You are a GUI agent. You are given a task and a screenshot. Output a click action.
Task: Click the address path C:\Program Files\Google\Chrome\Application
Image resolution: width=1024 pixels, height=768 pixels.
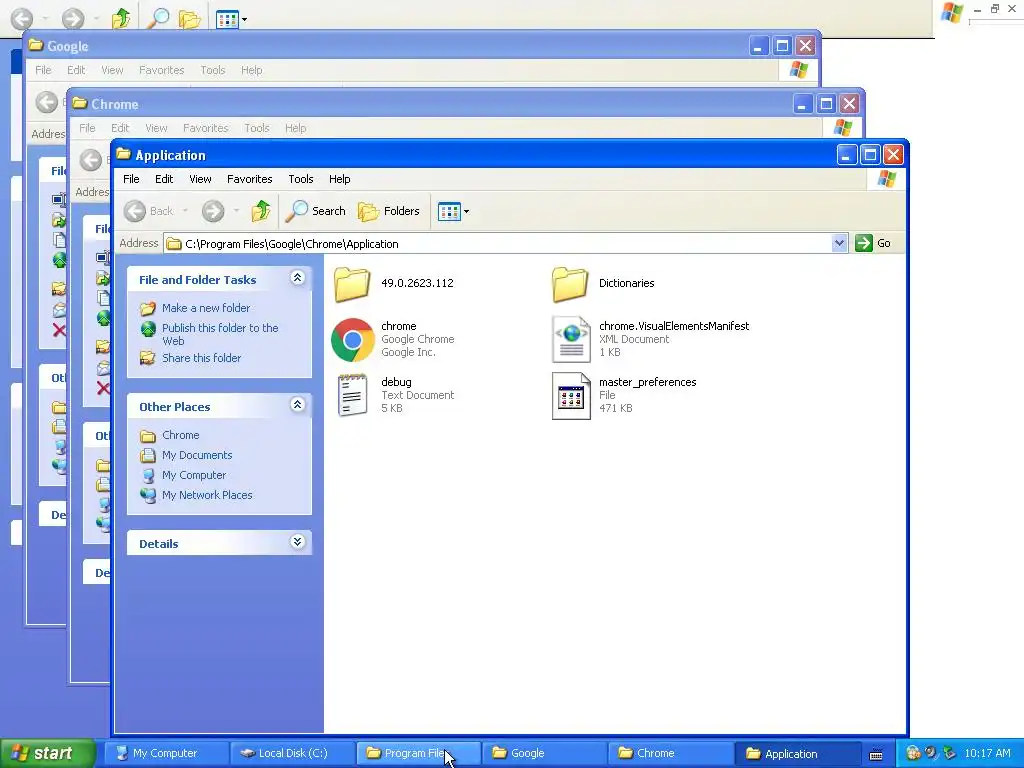point(291,244)
